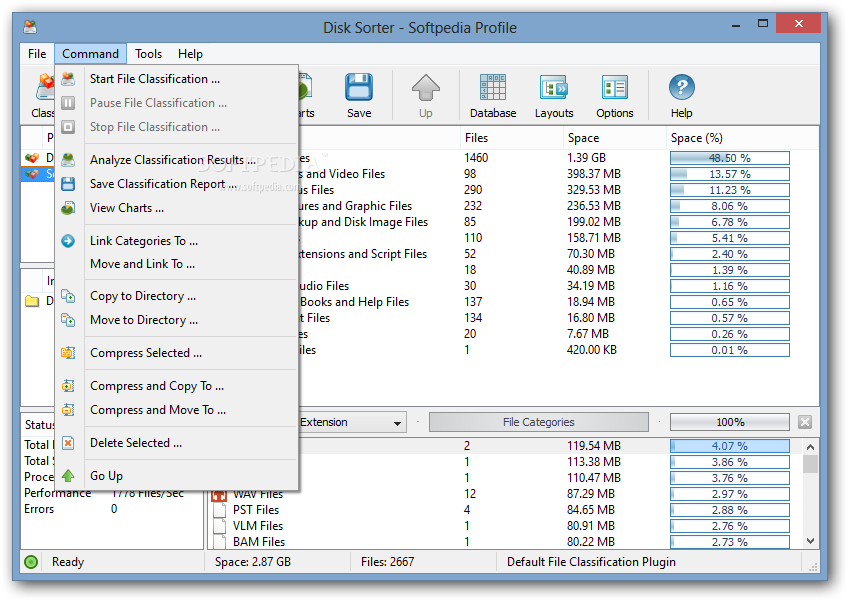Click the scroll up arrow in file list

tap(810, 447)
